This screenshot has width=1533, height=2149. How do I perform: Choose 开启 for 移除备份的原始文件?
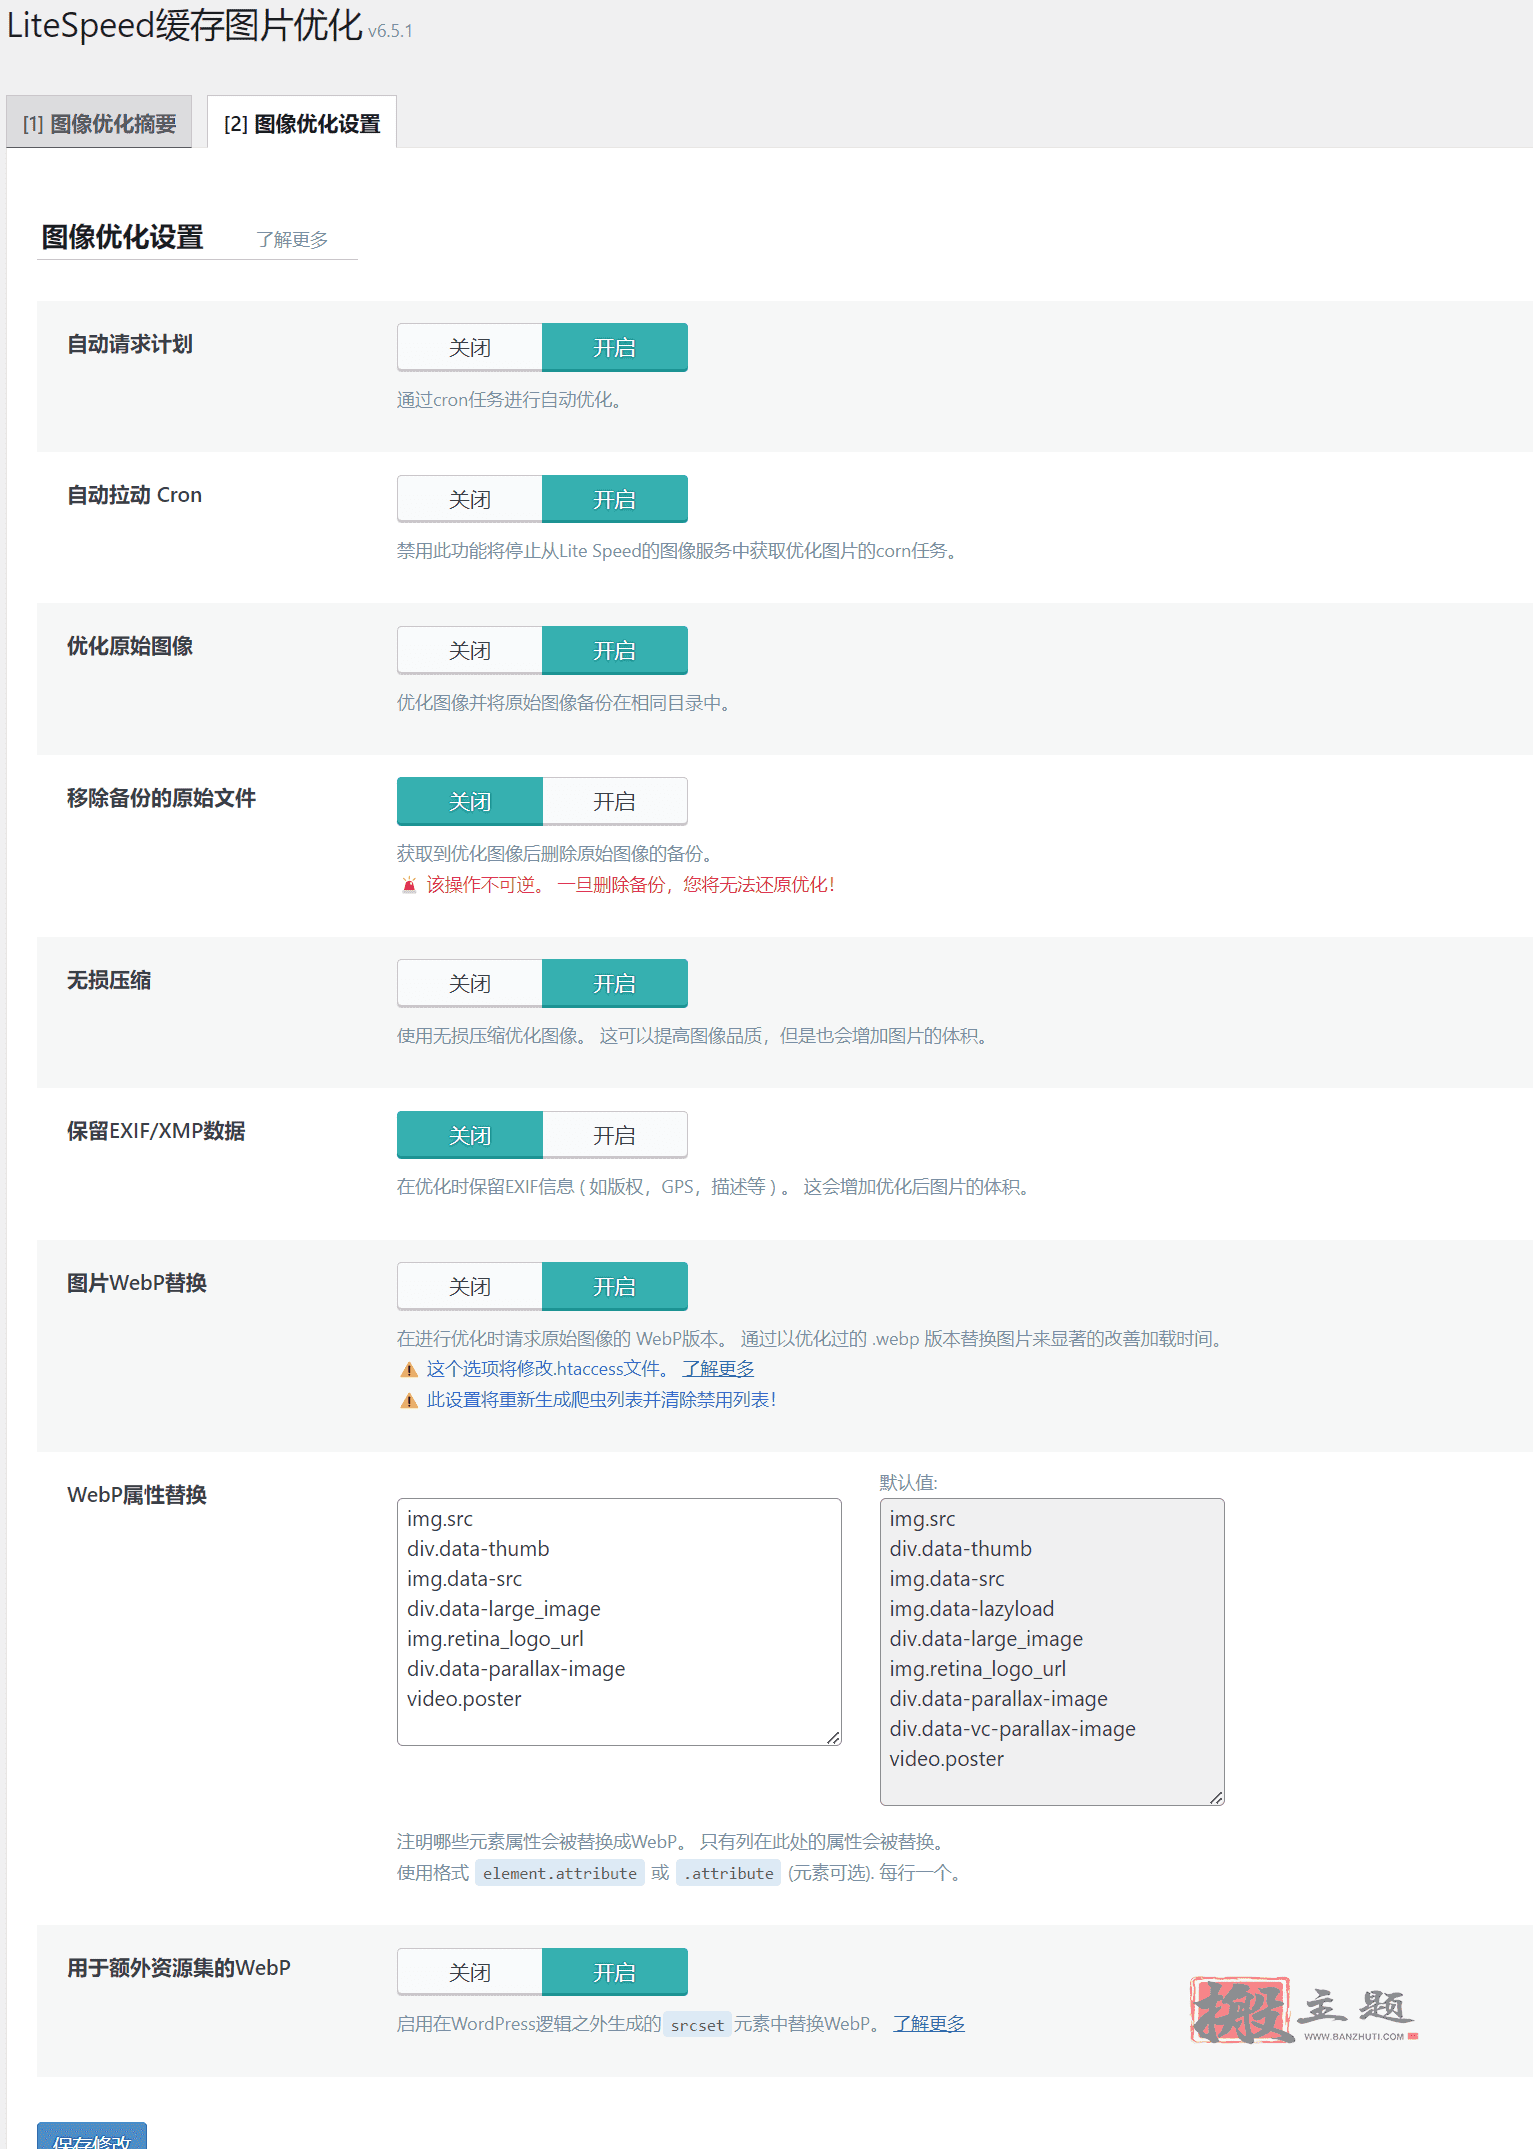pyautogui.click(x=615, y=801)
